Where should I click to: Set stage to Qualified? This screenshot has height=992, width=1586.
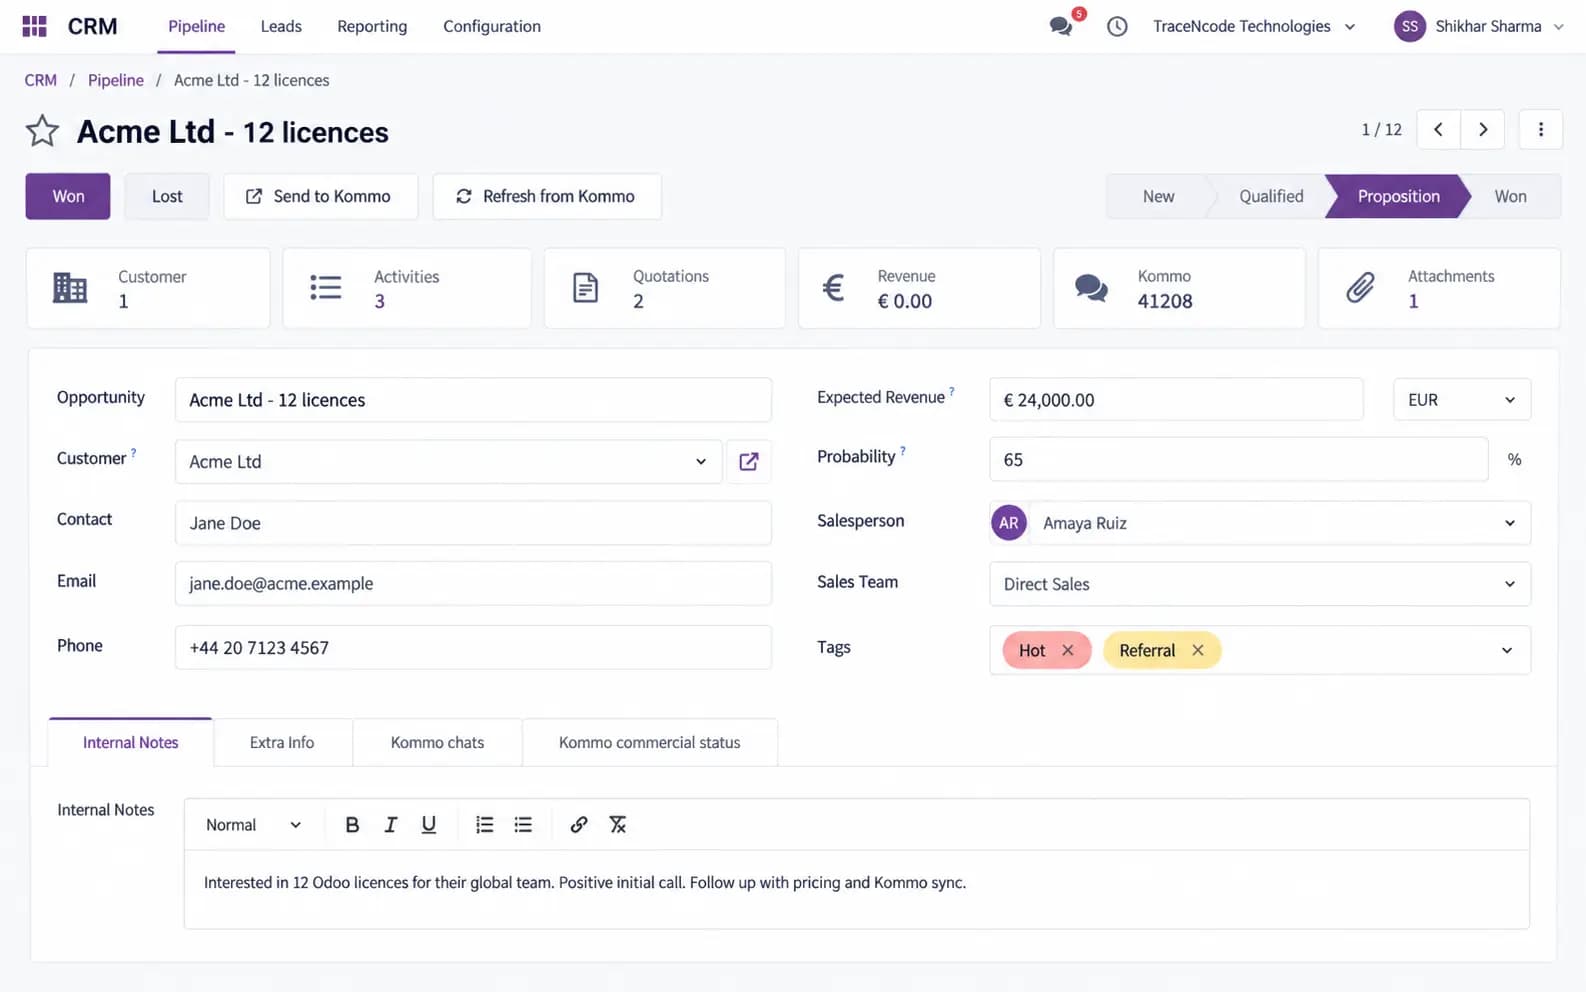coord(1271,196)
